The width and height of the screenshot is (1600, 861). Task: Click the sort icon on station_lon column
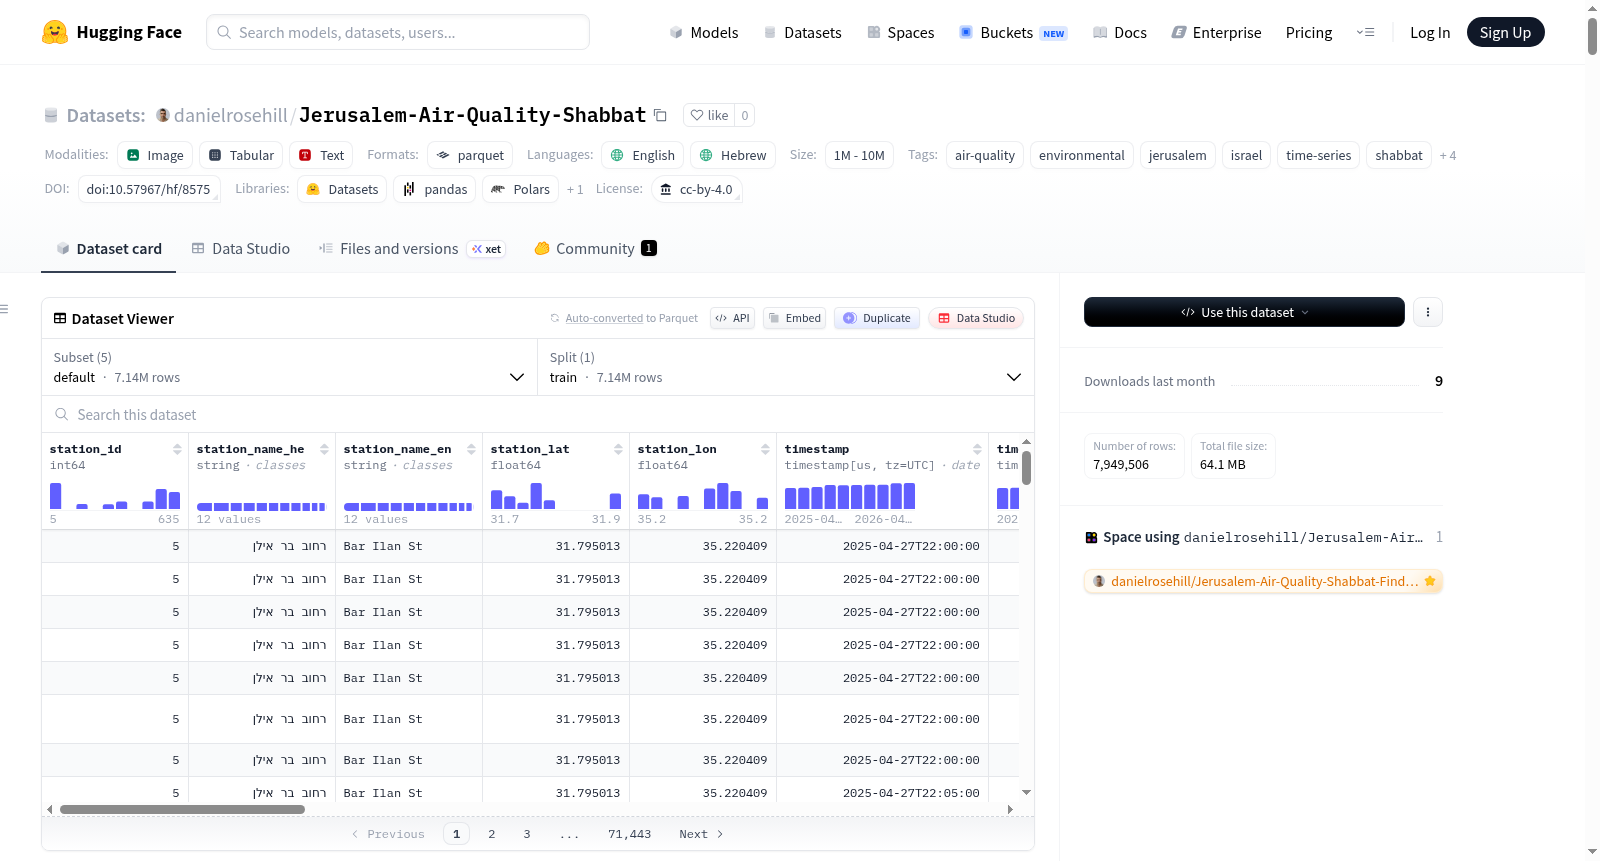765,449
